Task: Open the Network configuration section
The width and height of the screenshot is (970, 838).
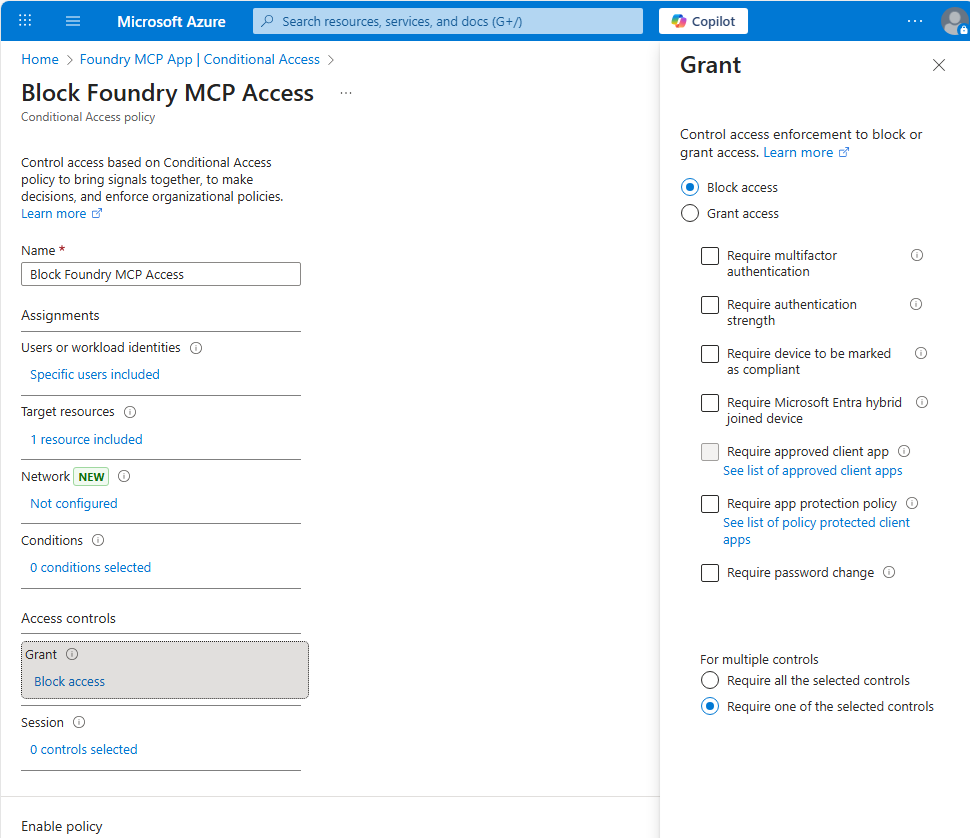Action: (x=73, y=503)
